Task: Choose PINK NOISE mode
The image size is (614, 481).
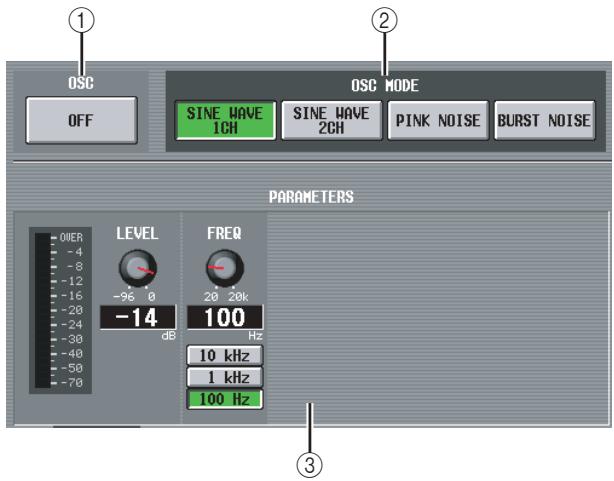Action: point(438,120)
